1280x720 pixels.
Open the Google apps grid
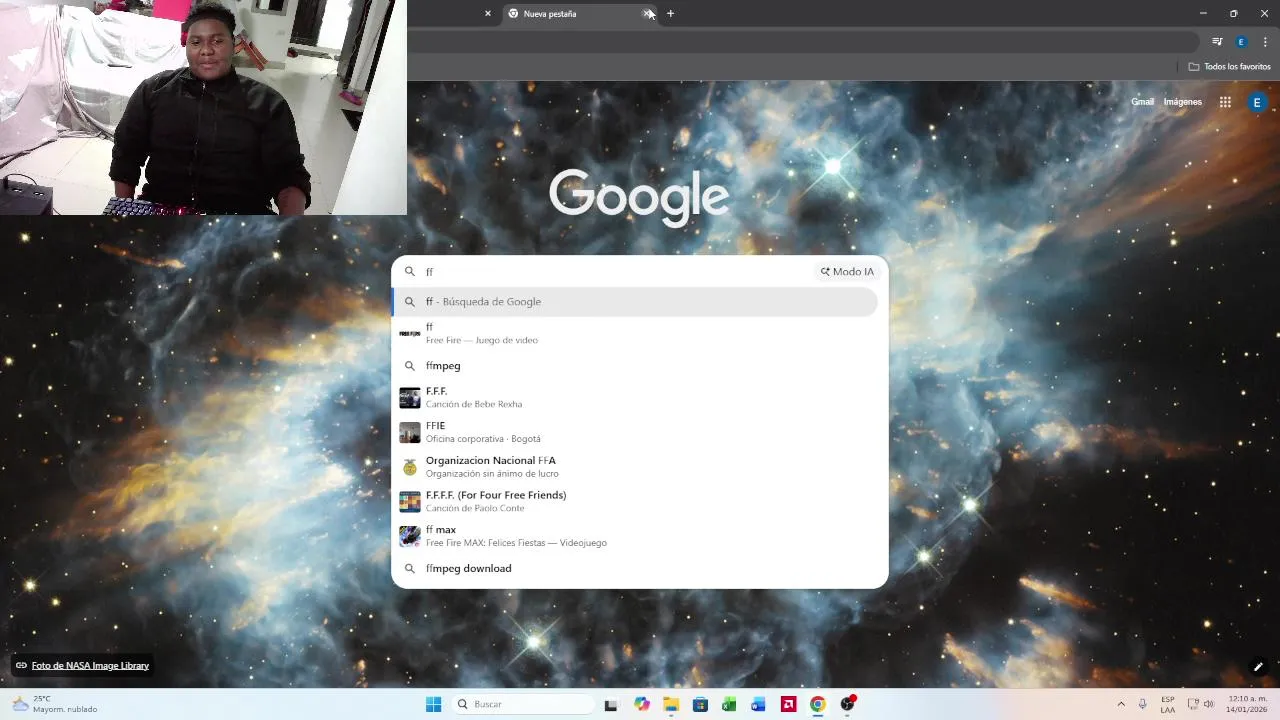click(x=1225, y=102)
